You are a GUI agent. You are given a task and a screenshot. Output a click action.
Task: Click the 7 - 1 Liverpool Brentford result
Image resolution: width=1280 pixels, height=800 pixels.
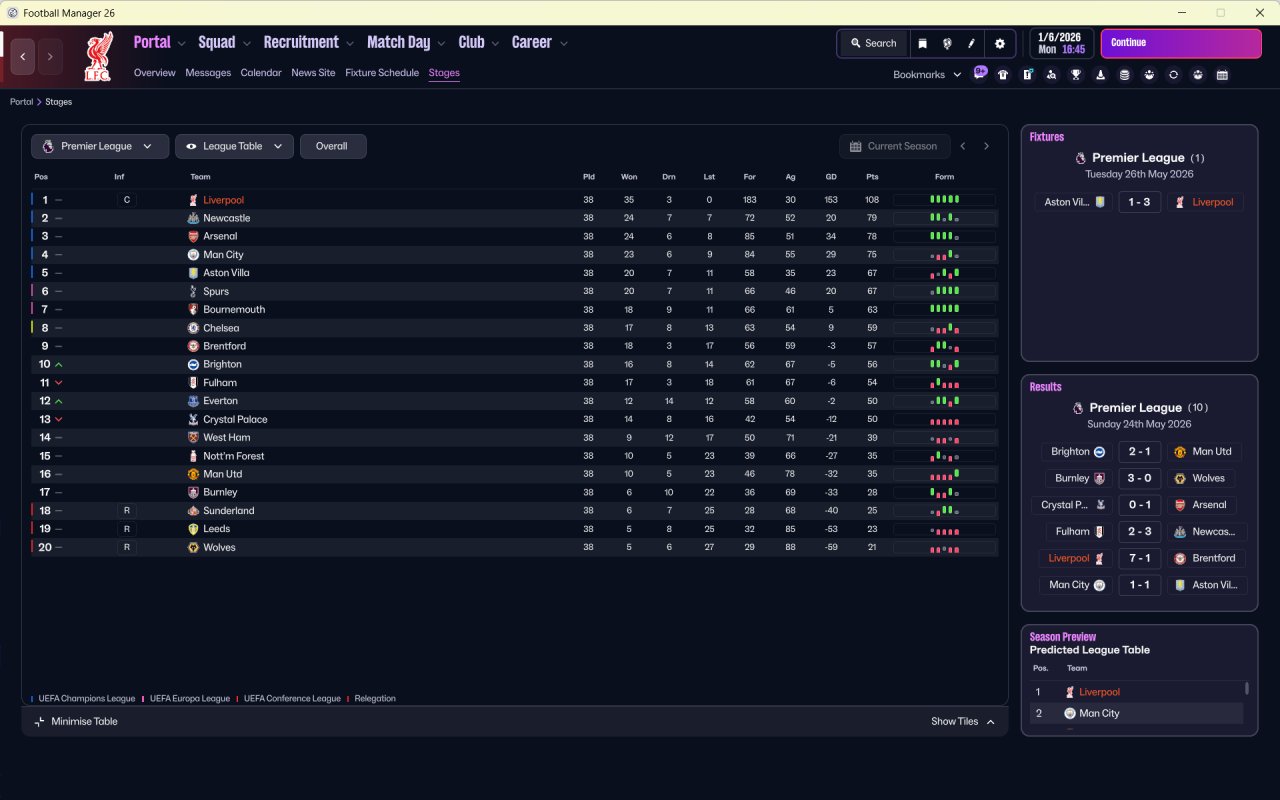coord(1139,558)
